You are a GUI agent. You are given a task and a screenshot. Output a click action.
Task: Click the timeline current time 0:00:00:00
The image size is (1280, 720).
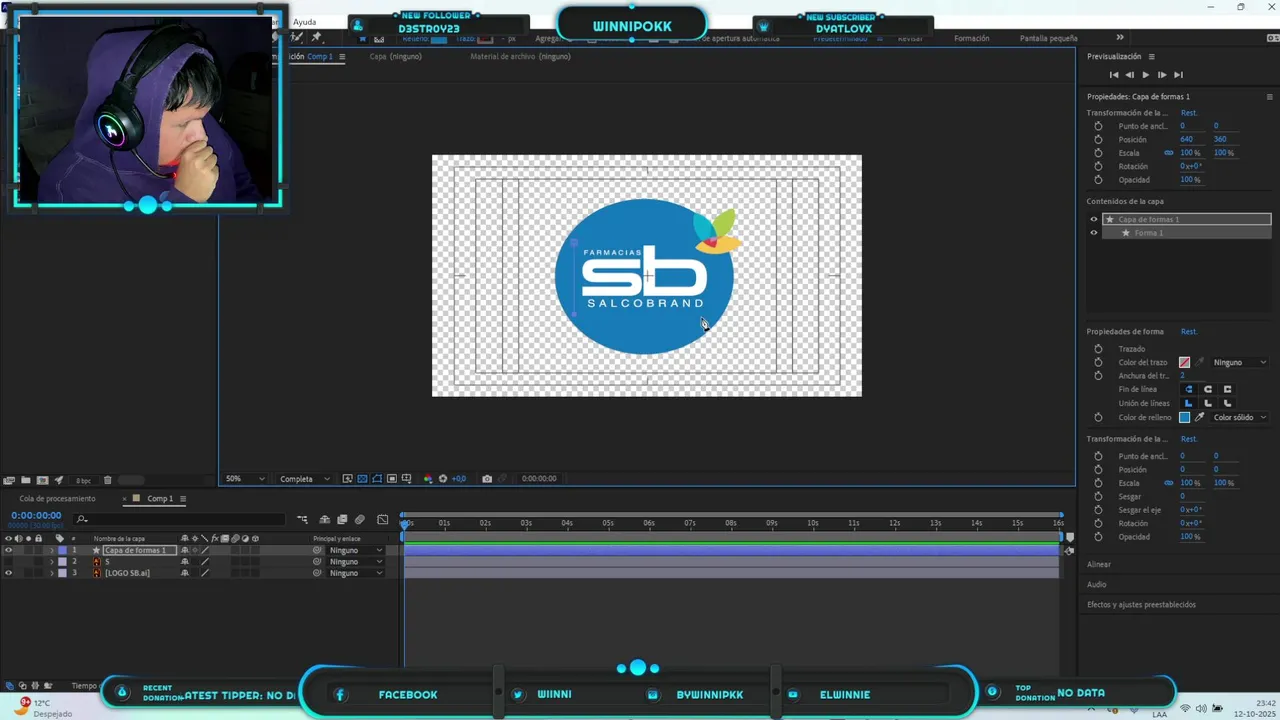36,516
